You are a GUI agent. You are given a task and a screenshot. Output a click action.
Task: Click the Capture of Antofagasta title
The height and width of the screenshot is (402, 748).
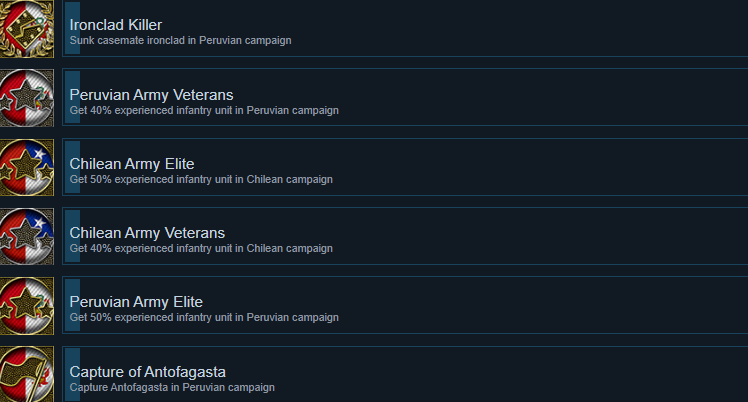tap(147, 371)
